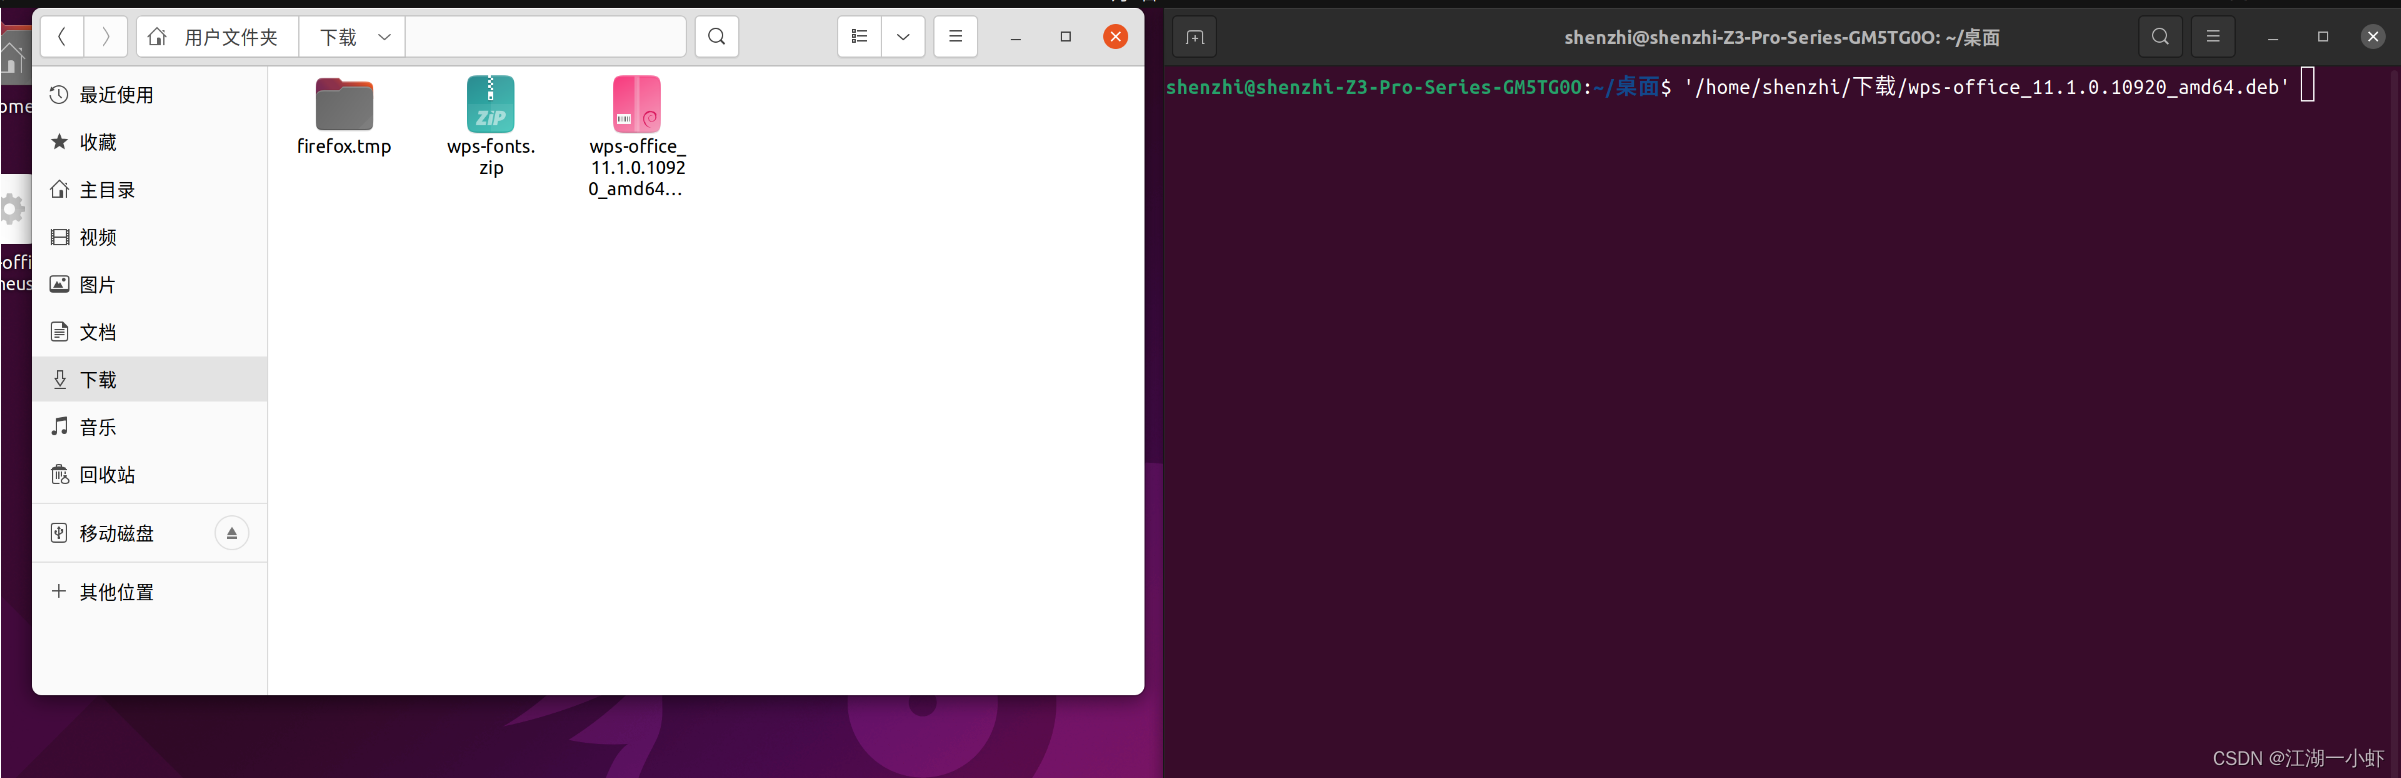Open 收藏 starred items in sidebar
The image size is (2401, 778).
(x=98, y=142)
